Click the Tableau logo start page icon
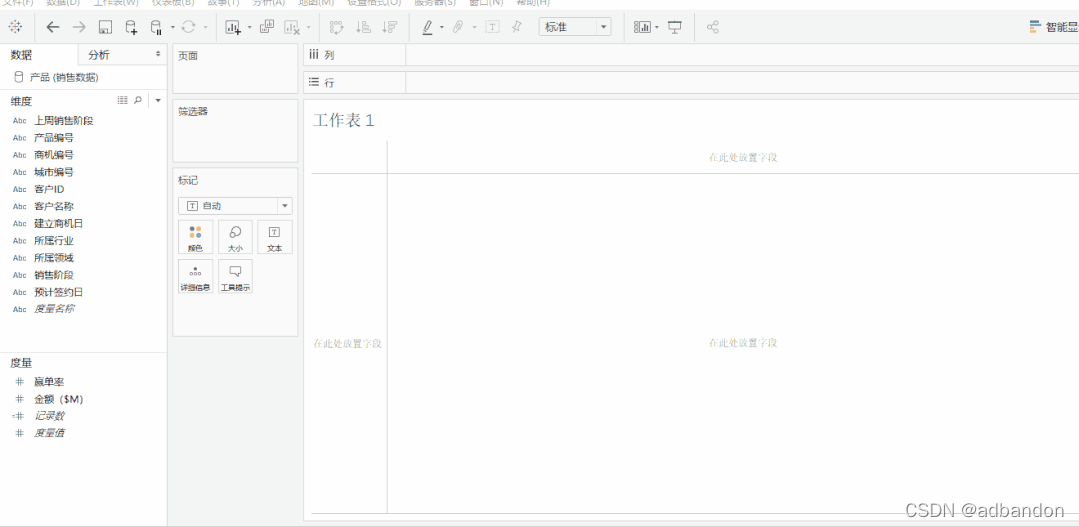The image size is (1079, 527). tap(15, 28)
